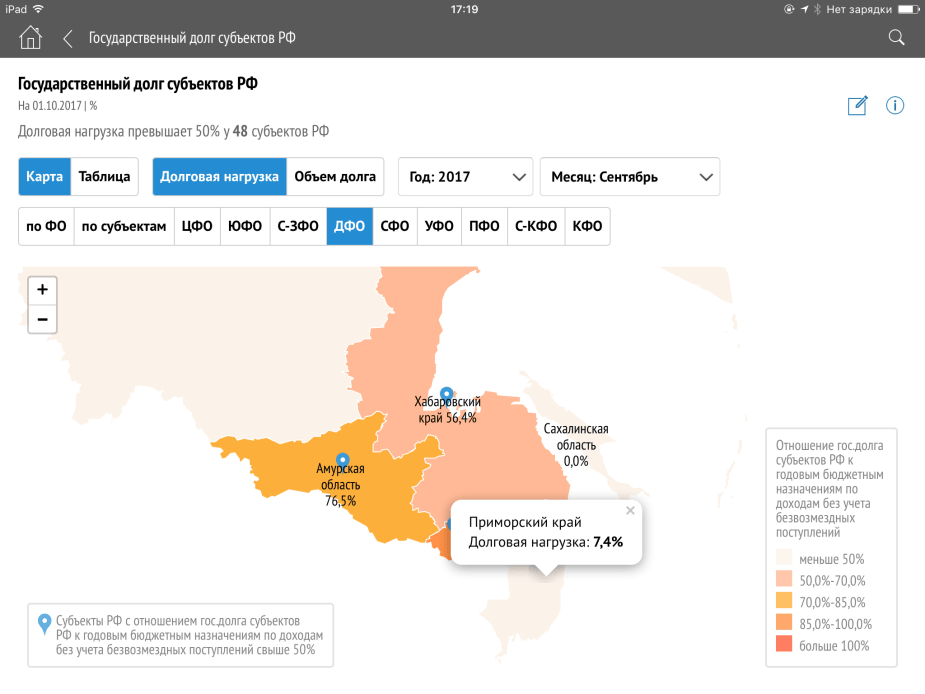The height and width of the screenshot is (694, 925).
Task: Switch indicator to Объем долга
Action: coord(335,177)
